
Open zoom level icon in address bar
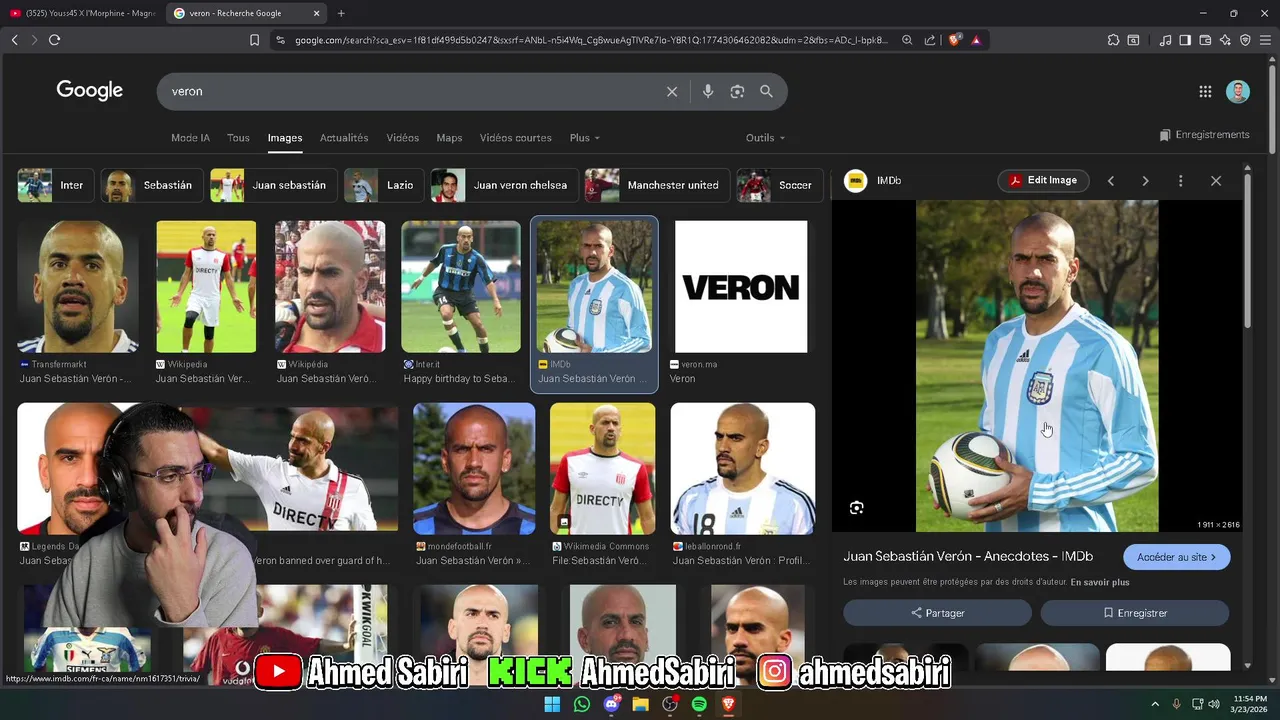pyautogui.click(x=907, y=40)
